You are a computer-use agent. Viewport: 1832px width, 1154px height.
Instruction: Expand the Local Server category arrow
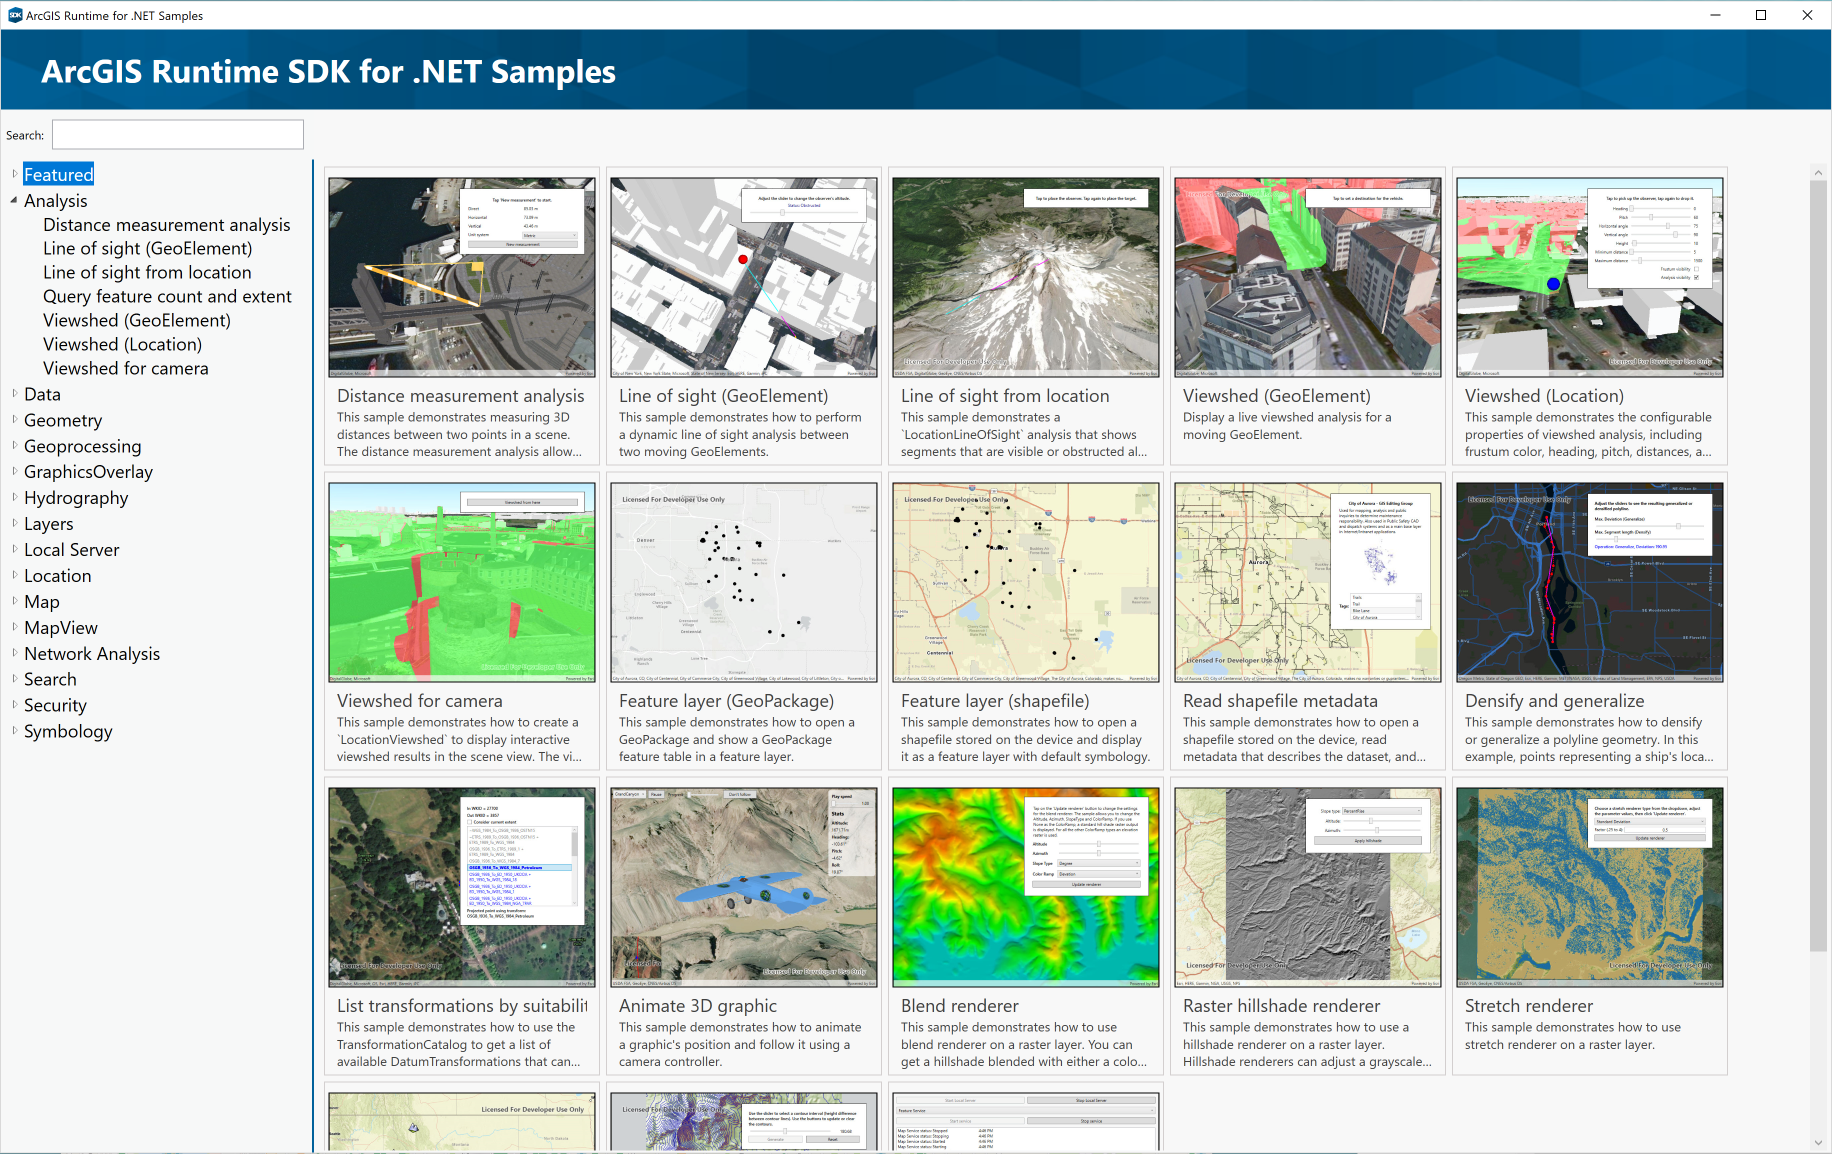coord(14,549)
